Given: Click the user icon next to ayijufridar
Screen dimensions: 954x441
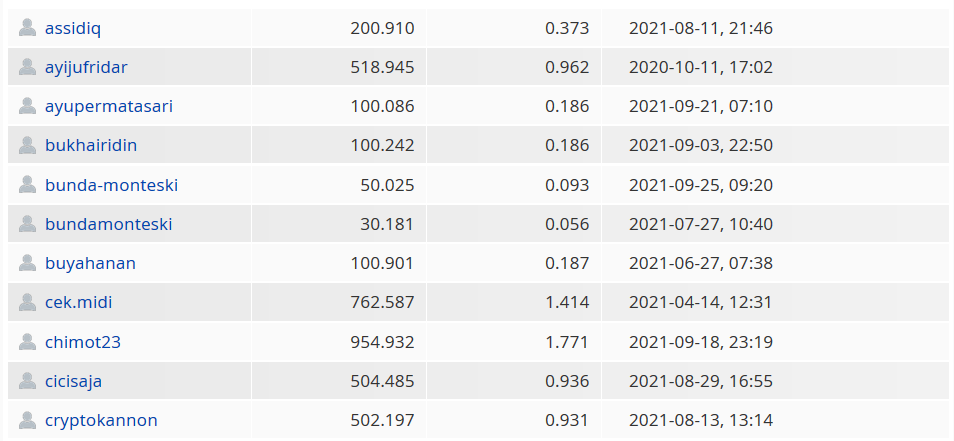Looking at the screenshot, I should click(27, 67).
